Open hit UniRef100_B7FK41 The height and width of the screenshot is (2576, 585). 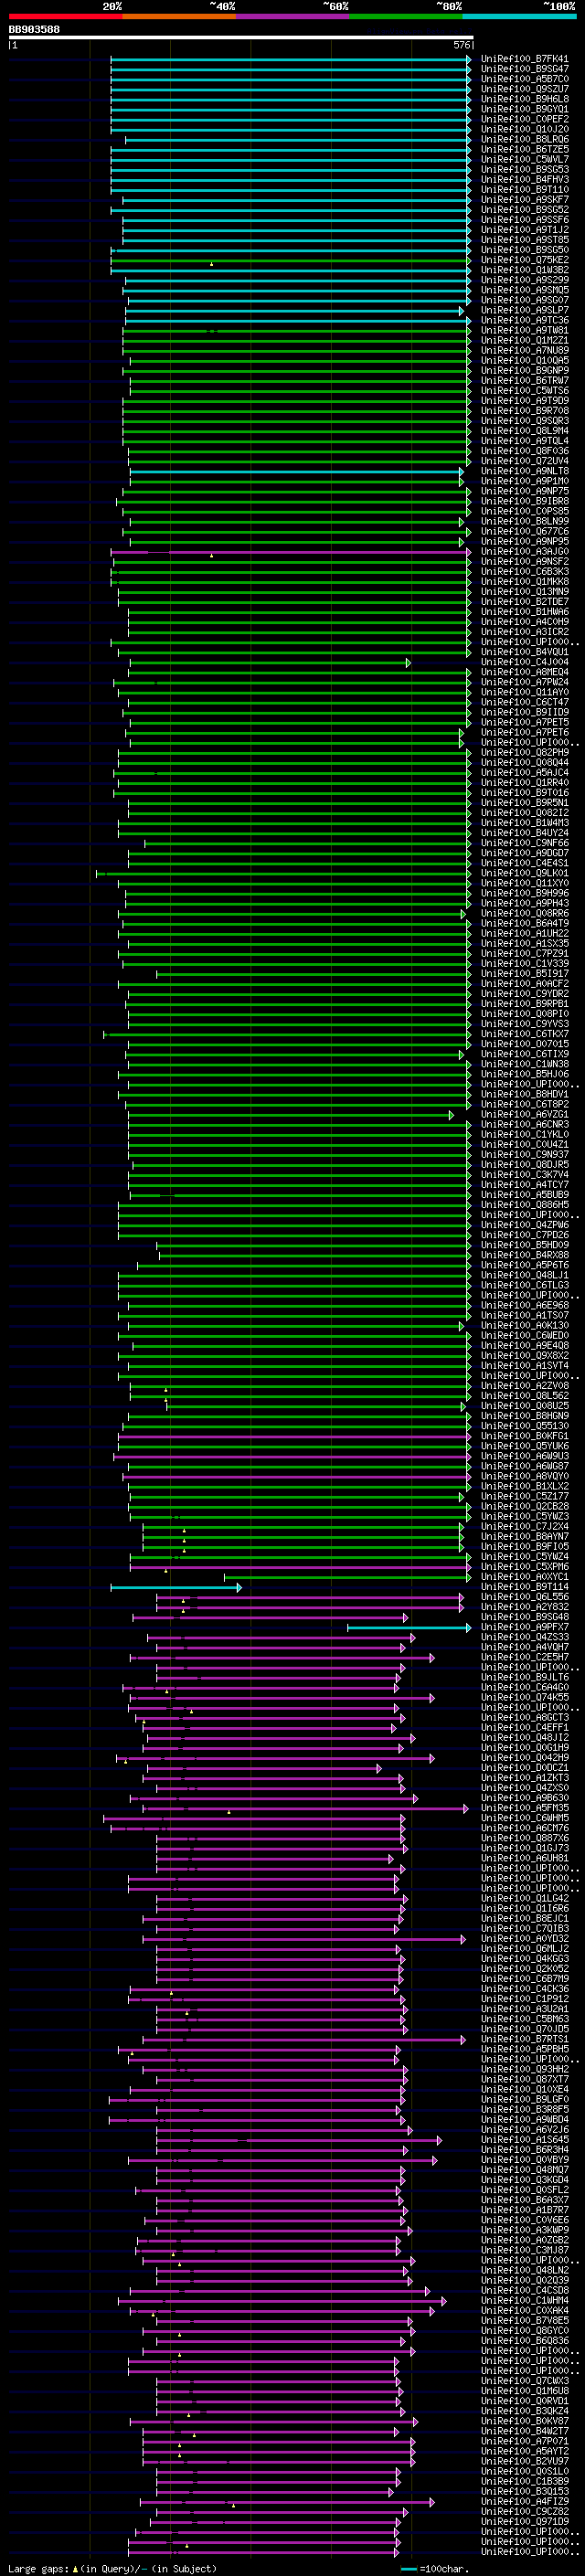pos(524,59)
